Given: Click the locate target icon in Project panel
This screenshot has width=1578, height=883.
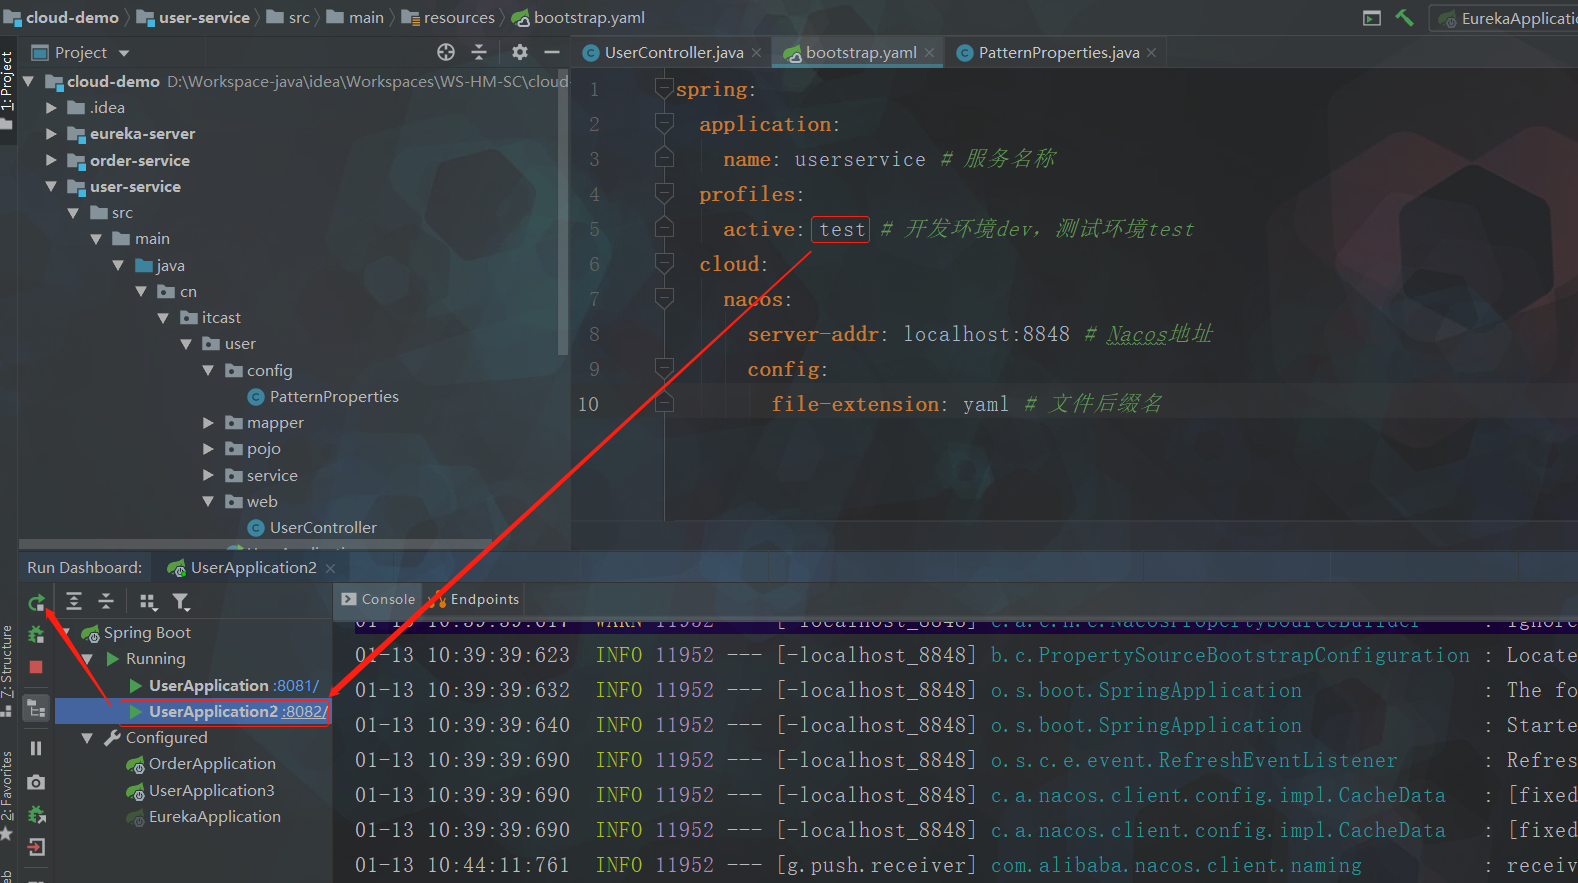Looking at the screenshot, I should pyautogui.click(x=446, y=52).
